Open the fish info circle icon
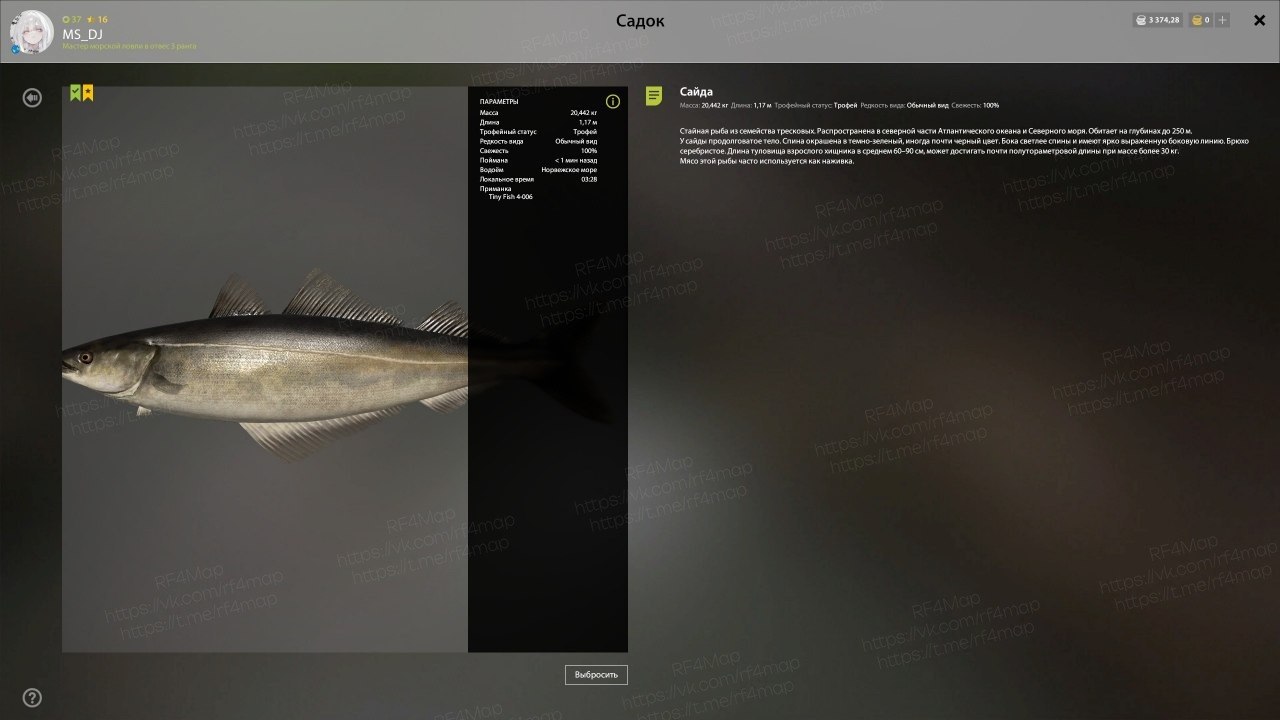The width and height of the screenshot is (1280, 720). (x=613, y=101)
